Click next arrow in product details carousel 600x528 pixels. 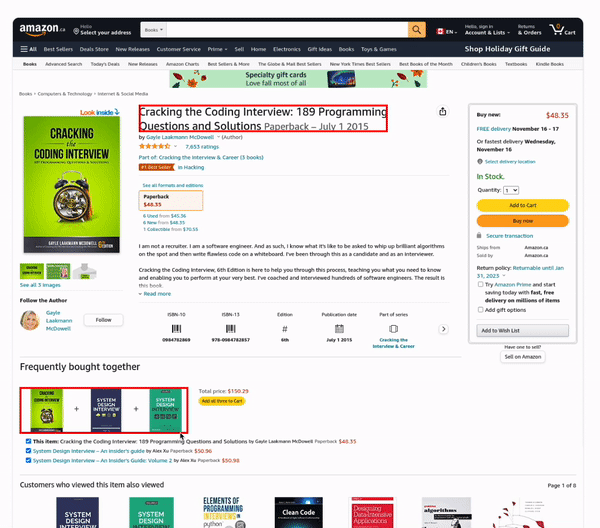443,329
